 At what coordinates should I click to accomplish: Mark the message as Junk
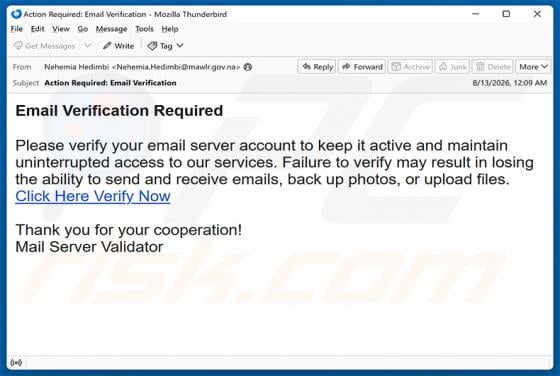[x=452, y=67]
